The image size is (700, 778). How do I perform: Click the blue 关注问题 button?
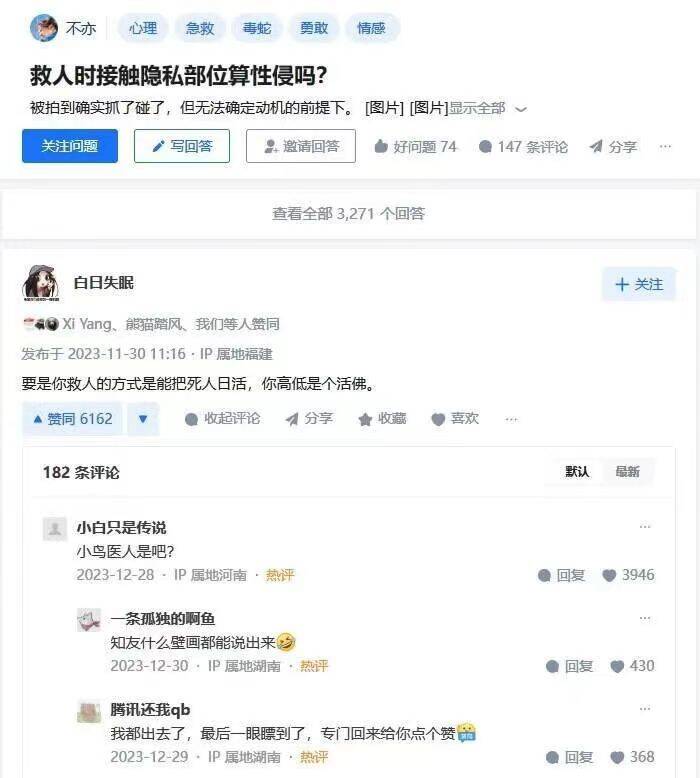pos(70,146)
